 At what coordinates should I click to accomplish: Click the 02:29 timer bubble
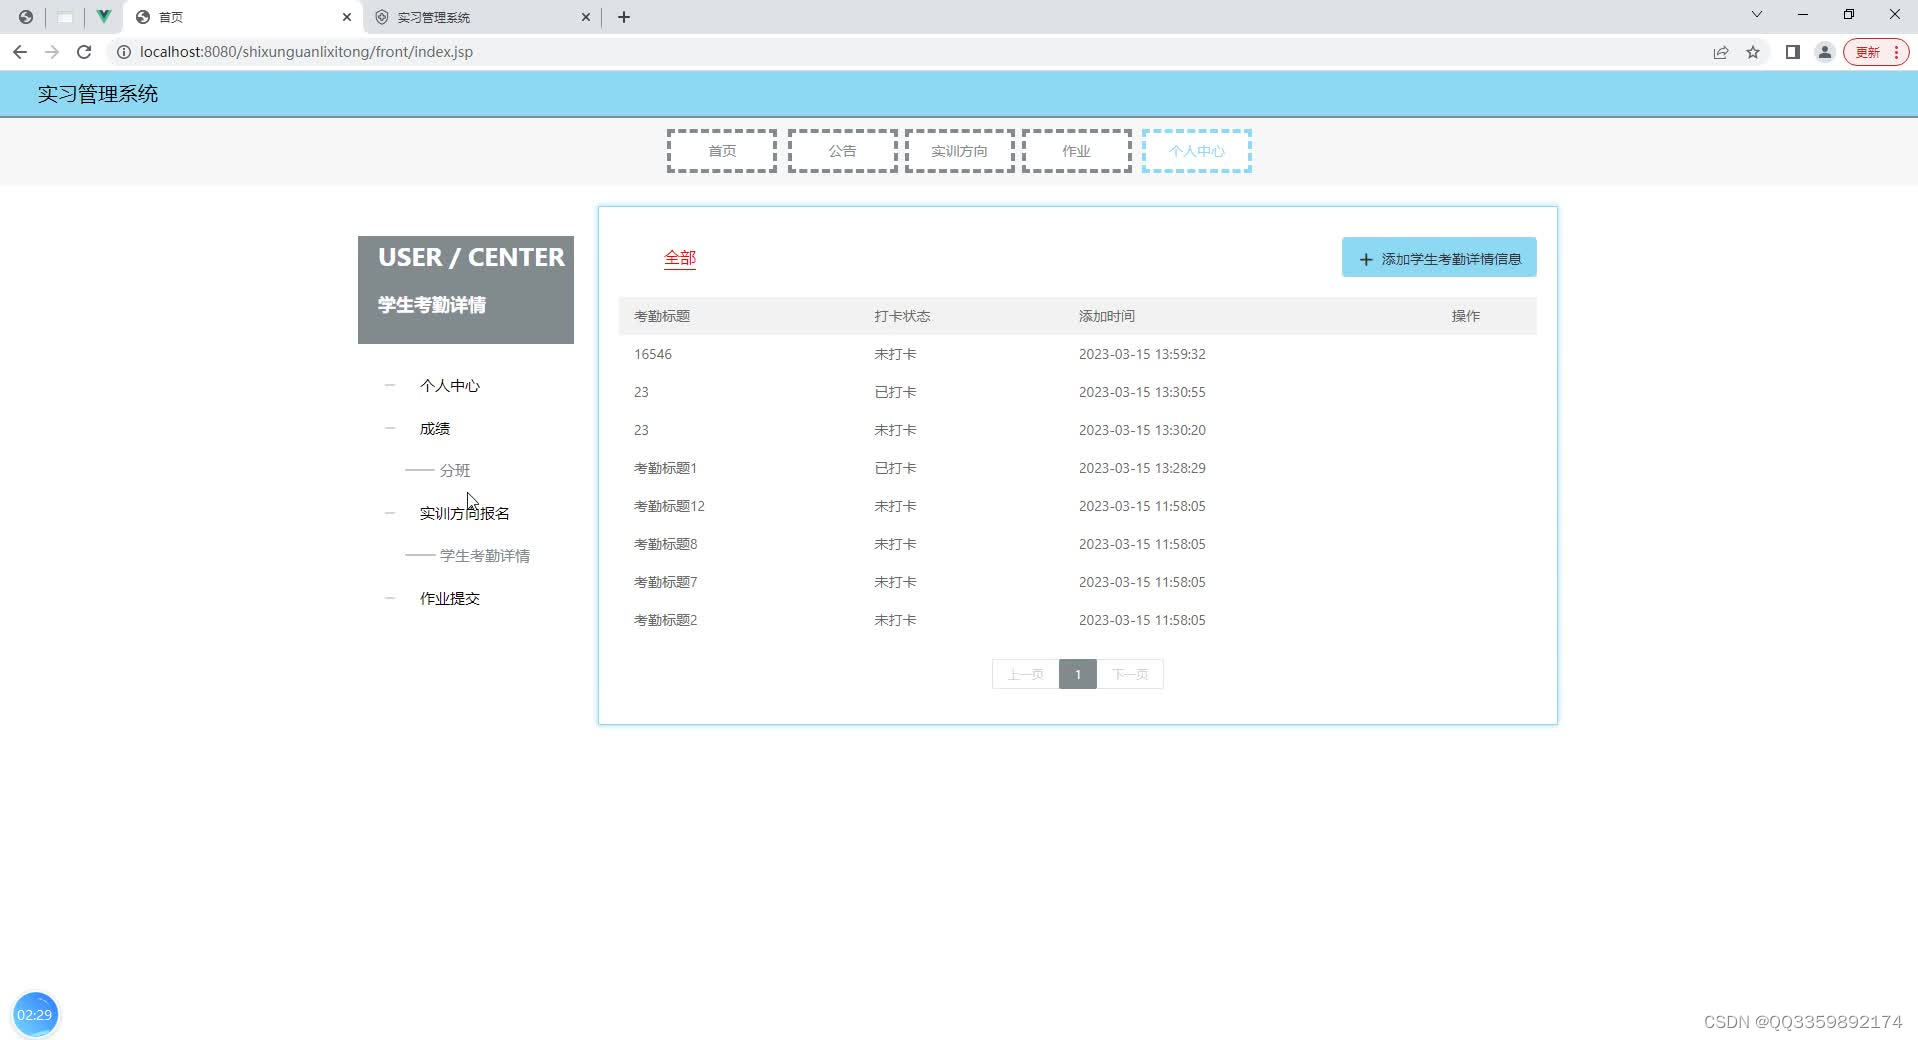coord(35,1014)
